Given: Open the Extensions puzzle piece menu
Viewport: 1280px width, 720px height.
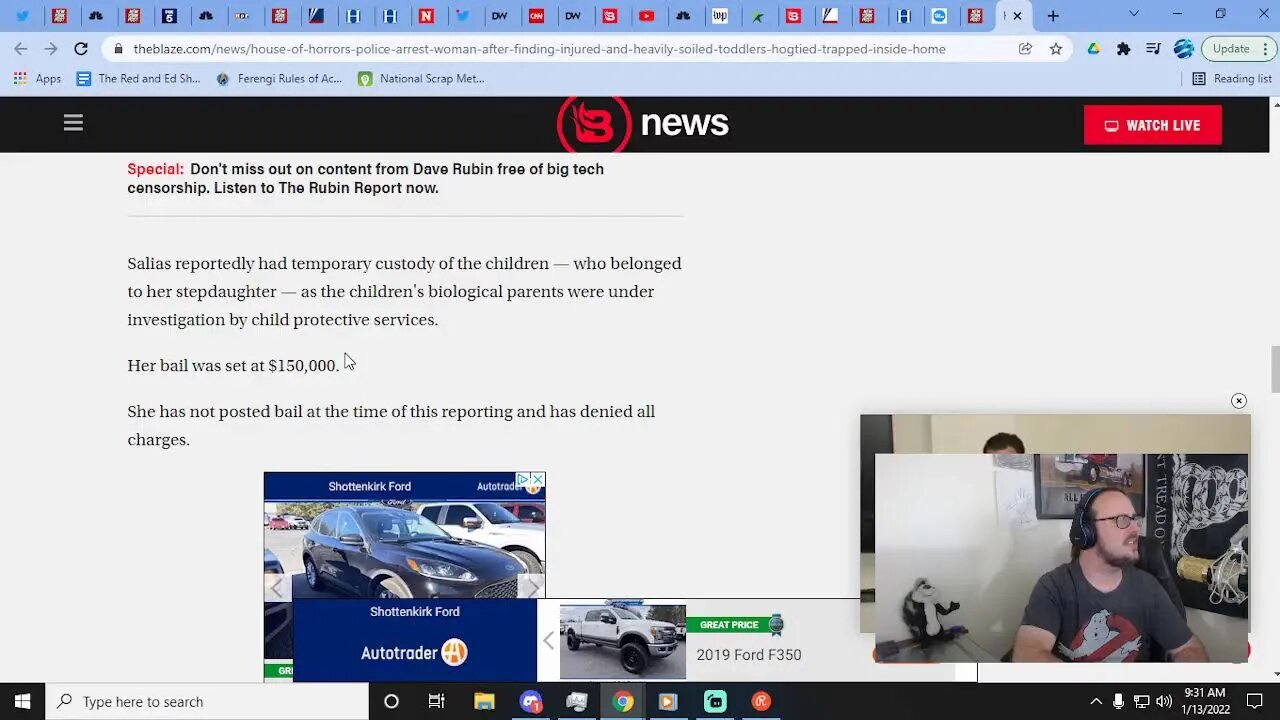Looking at the screenshot, I should pyautogui.click(x=1123, y=49).
